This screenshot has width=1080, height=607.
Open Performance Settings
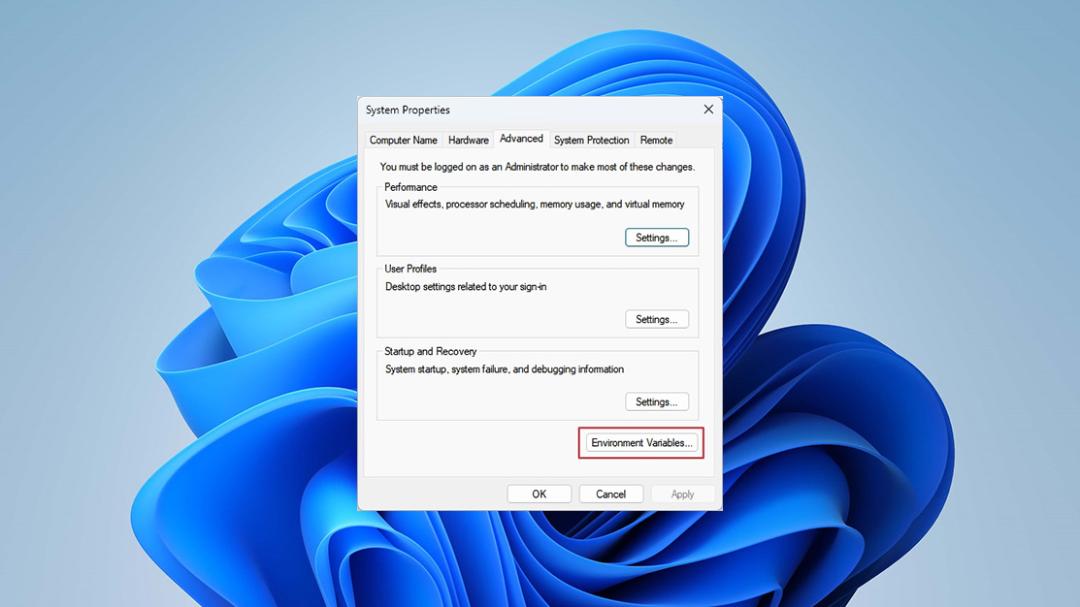pos(656,238)
